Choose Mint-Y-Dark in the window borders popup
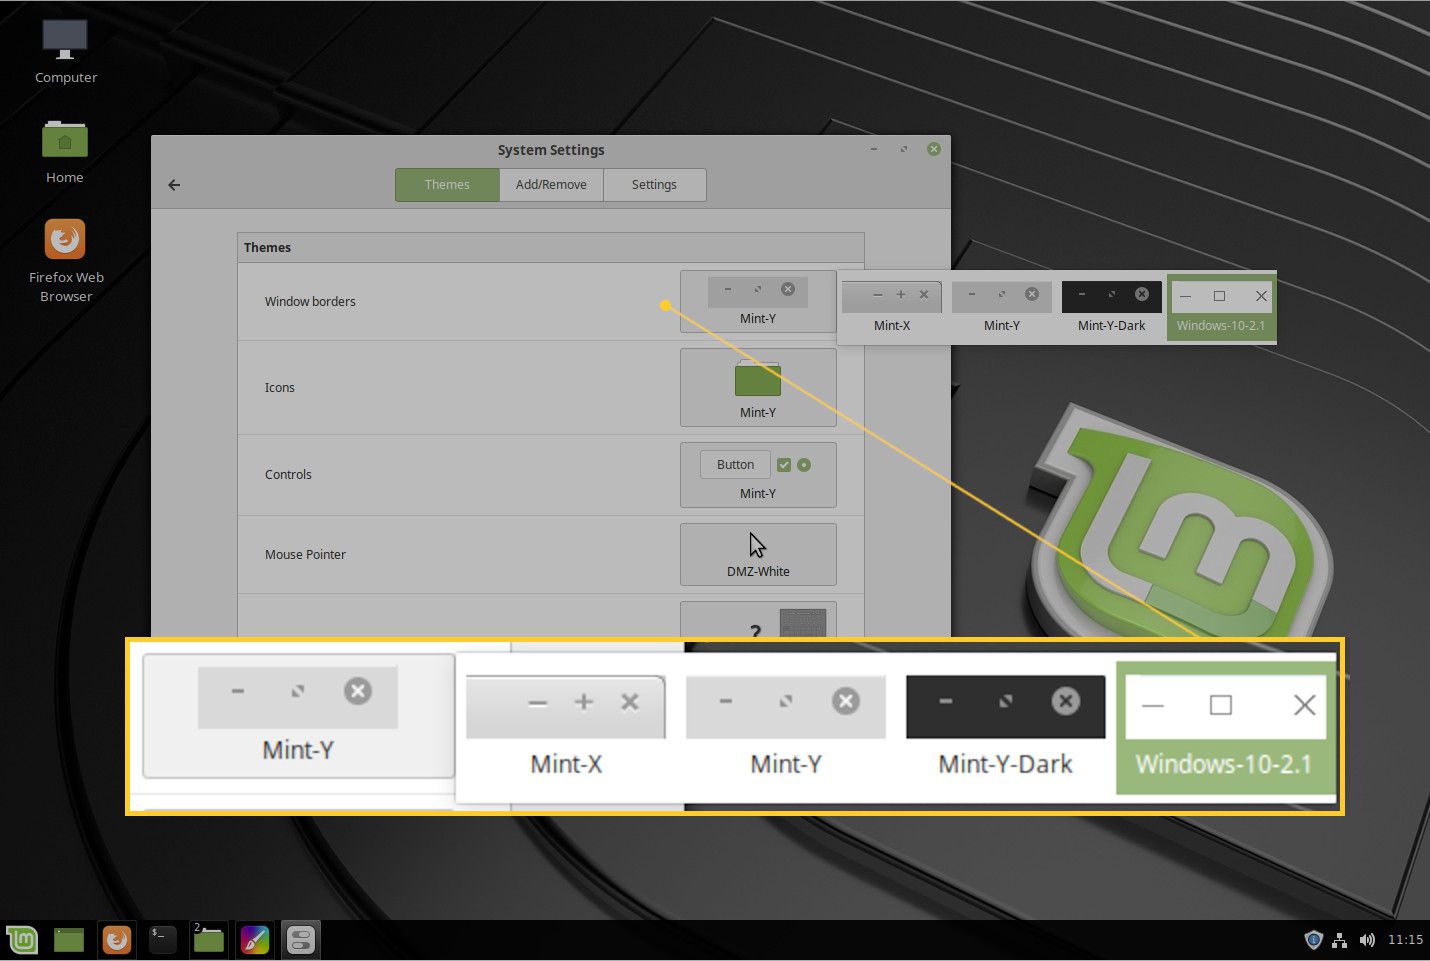Screen dimensions: 1430x961 click(x=1112, y=308)
